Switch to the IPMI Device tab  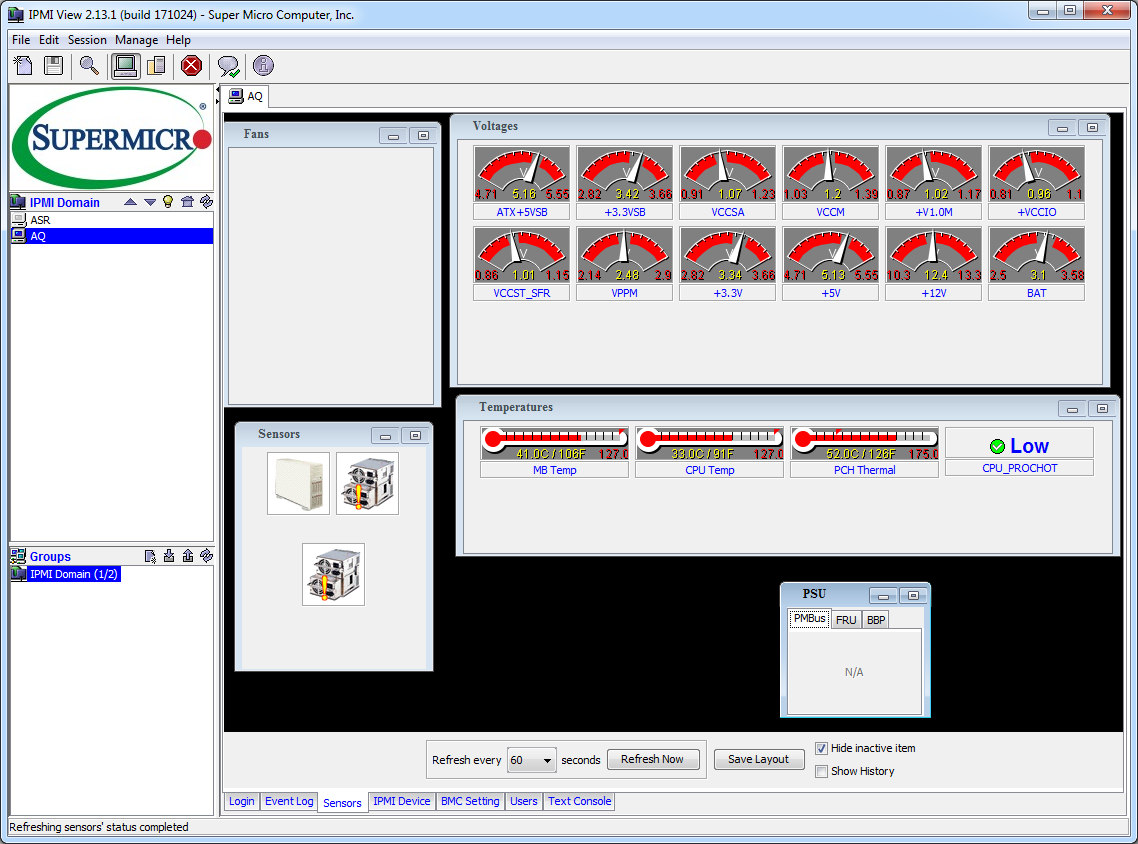401,801
